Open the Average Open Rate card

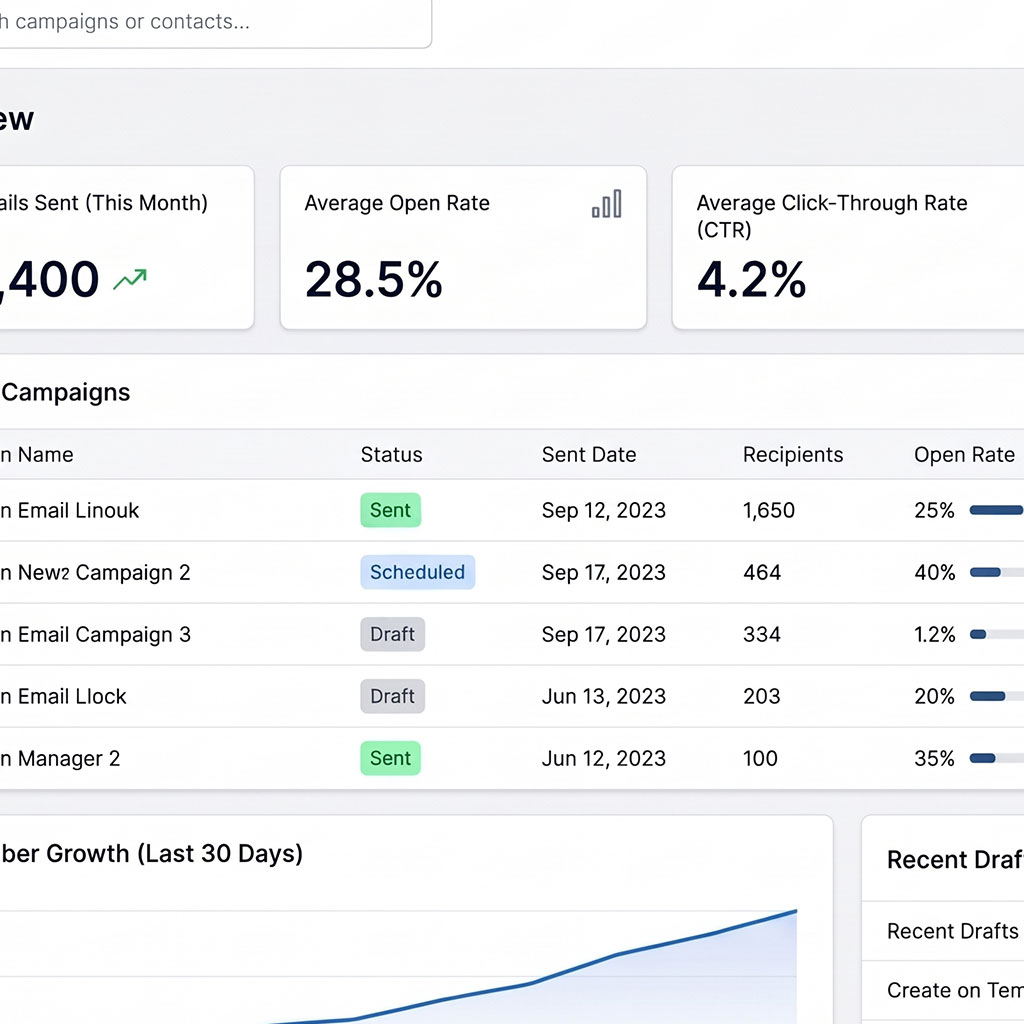(x=463, y=248)
